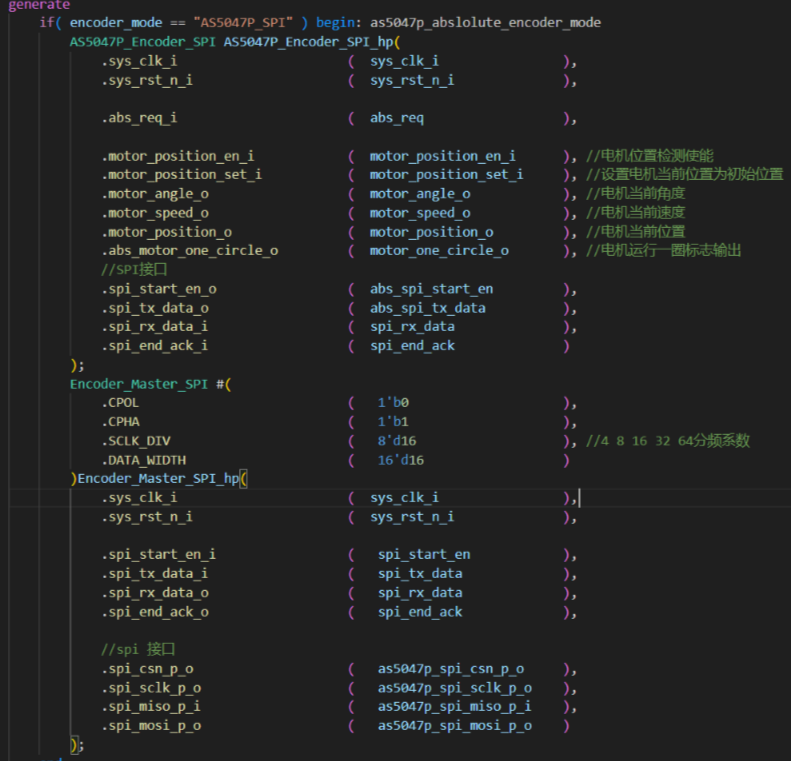
Task: Click the port .spi_miso_p_i
Action: tap(151, 707)
